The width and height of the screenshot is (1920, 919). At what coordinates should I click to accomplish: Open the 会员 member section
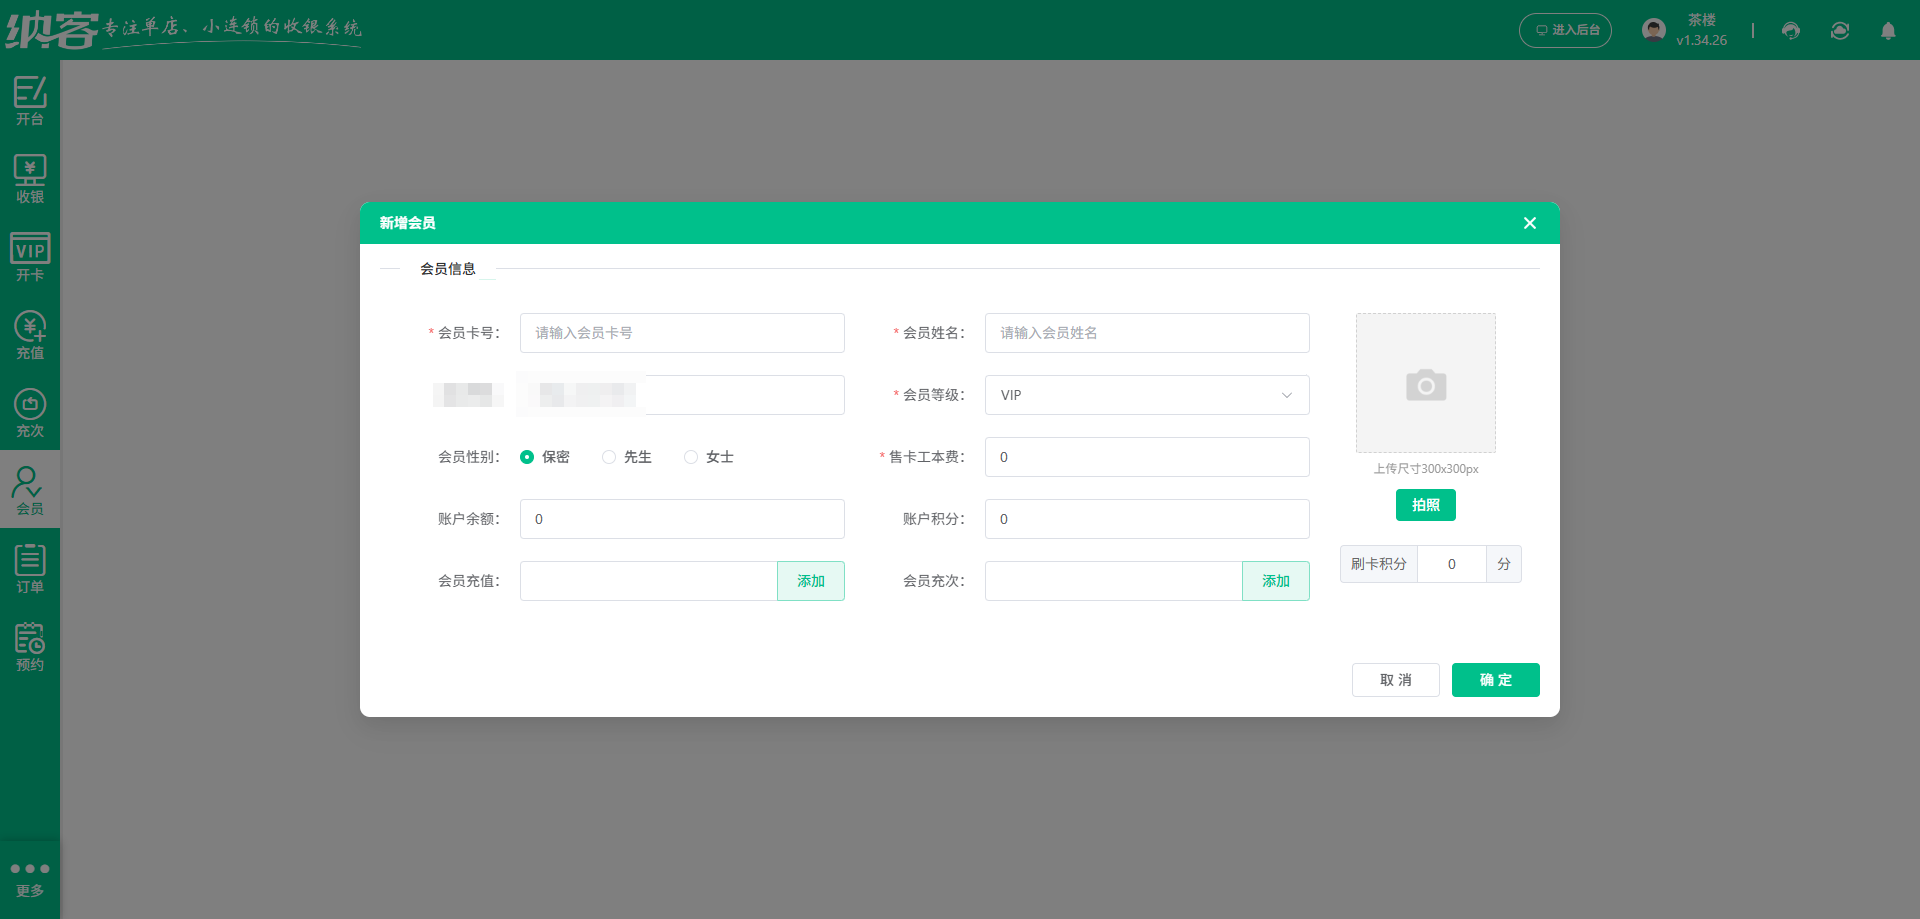[30, 489]
